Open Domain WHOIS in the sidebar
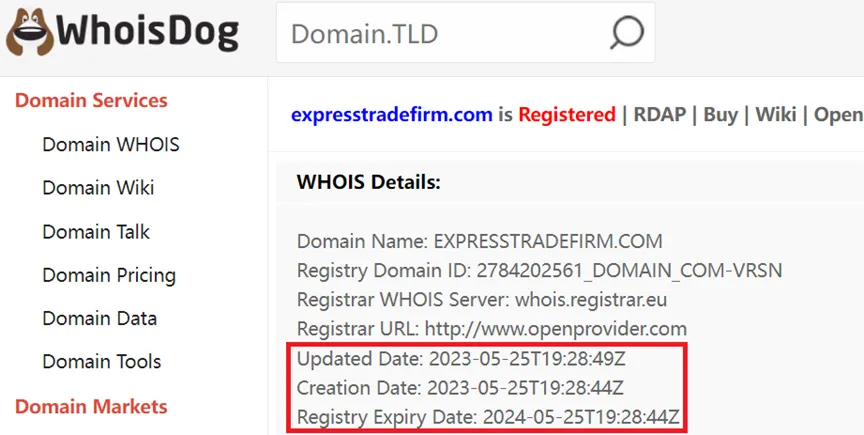Screen dimensions: 864x435 (111, 144)
